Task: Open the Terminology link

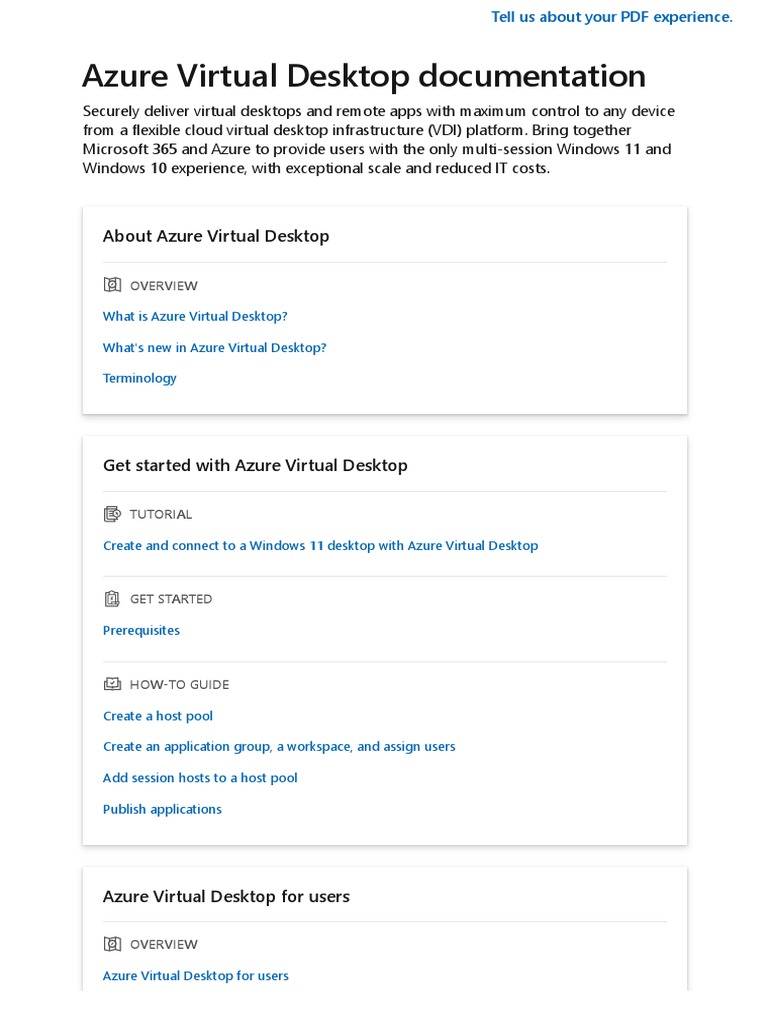Action: click(139, 378)
